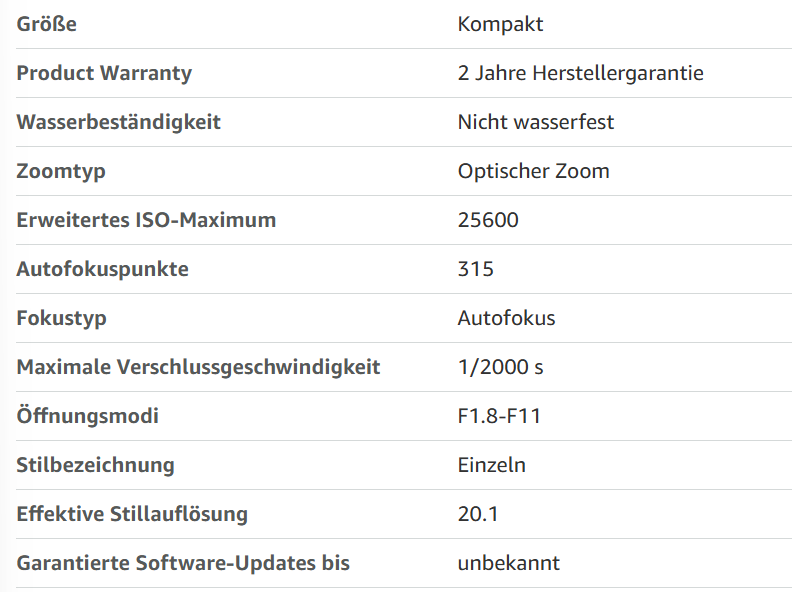Click the Garantierte Software-Updates unbekannt value
The width and height of the screenshot is (792, 592).
[509, 563]
